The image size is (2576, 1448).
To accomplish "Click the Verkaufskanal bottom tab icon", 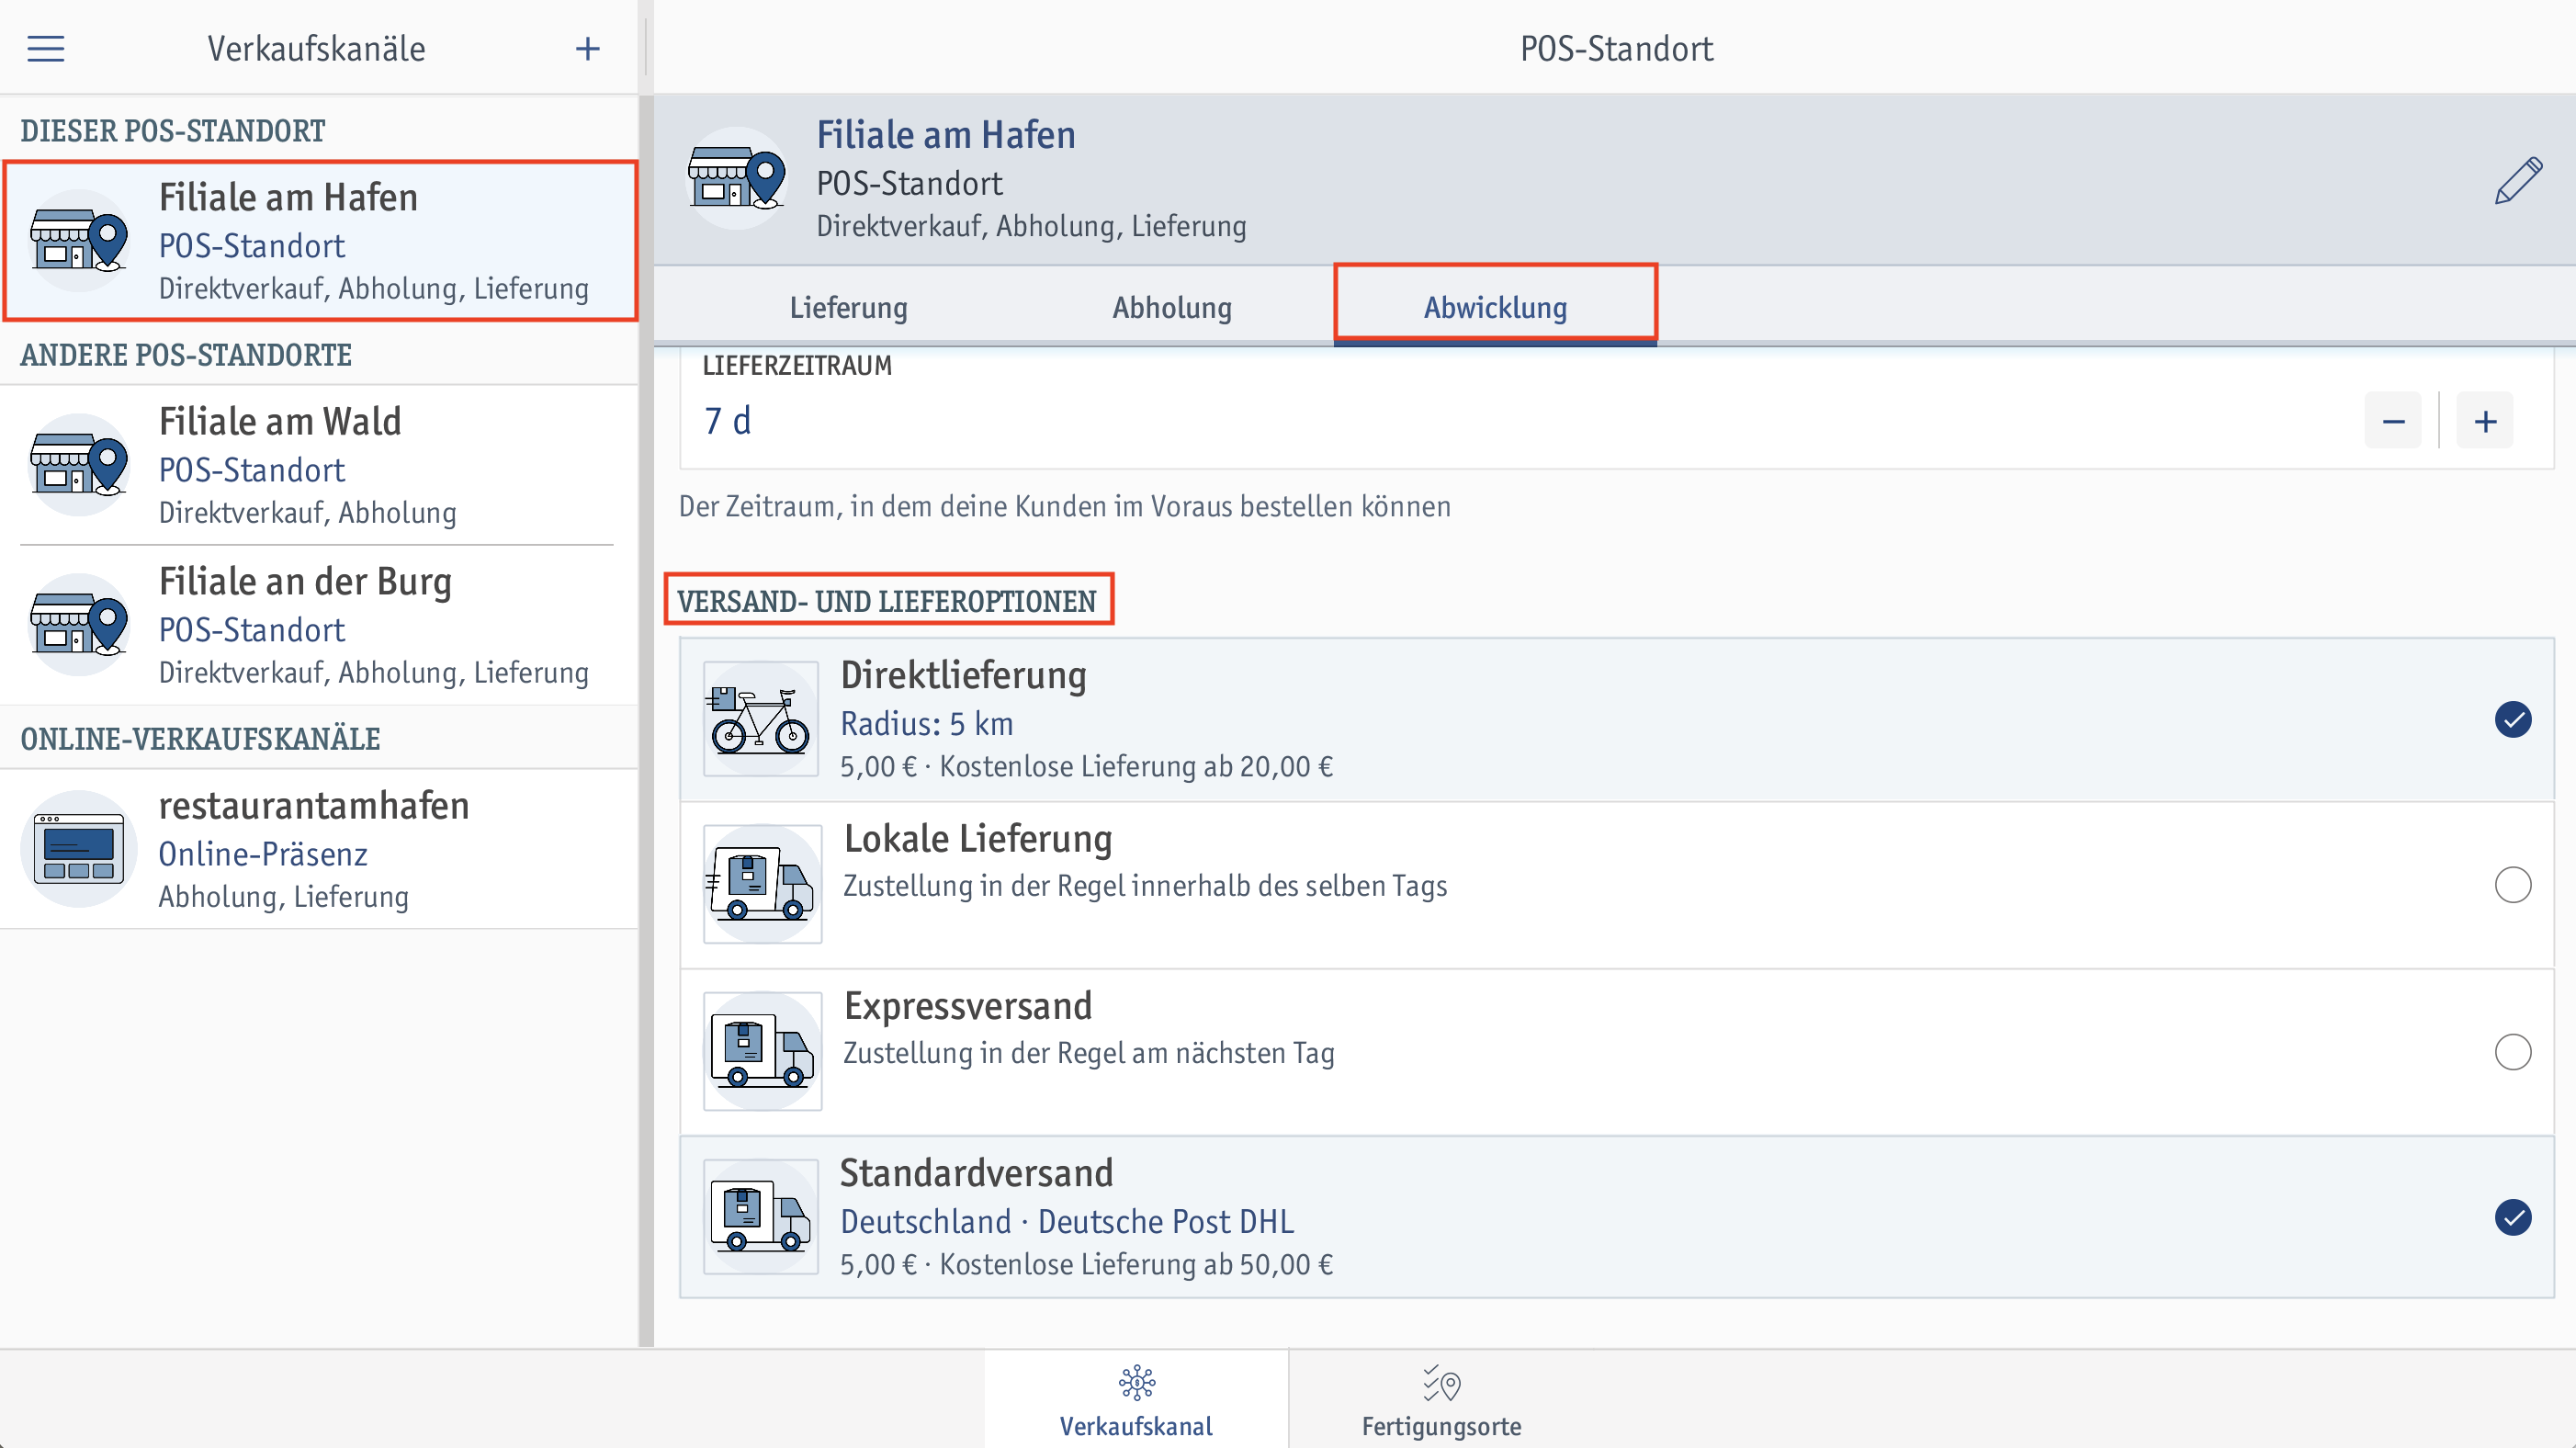I will 1137,1384.
